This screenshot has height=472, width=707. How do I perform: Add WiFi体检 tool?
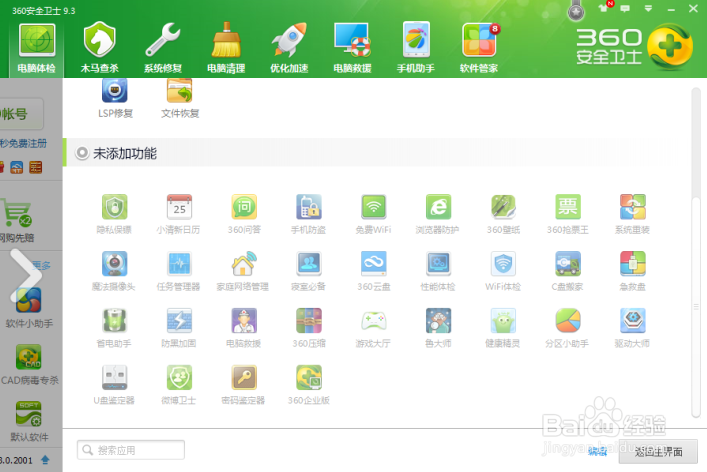coord(503,271)
